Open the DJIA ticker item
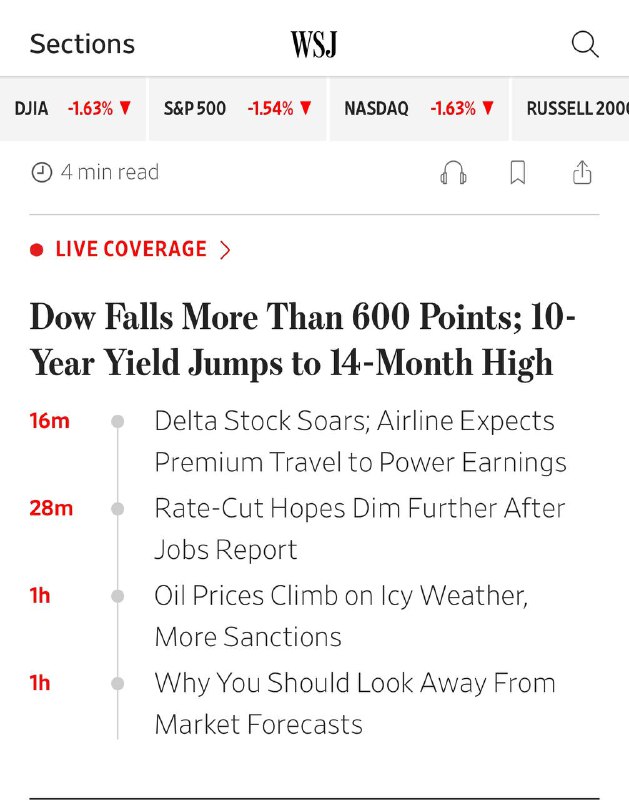The width and height of the screenshot is (629, 800). 73,109
